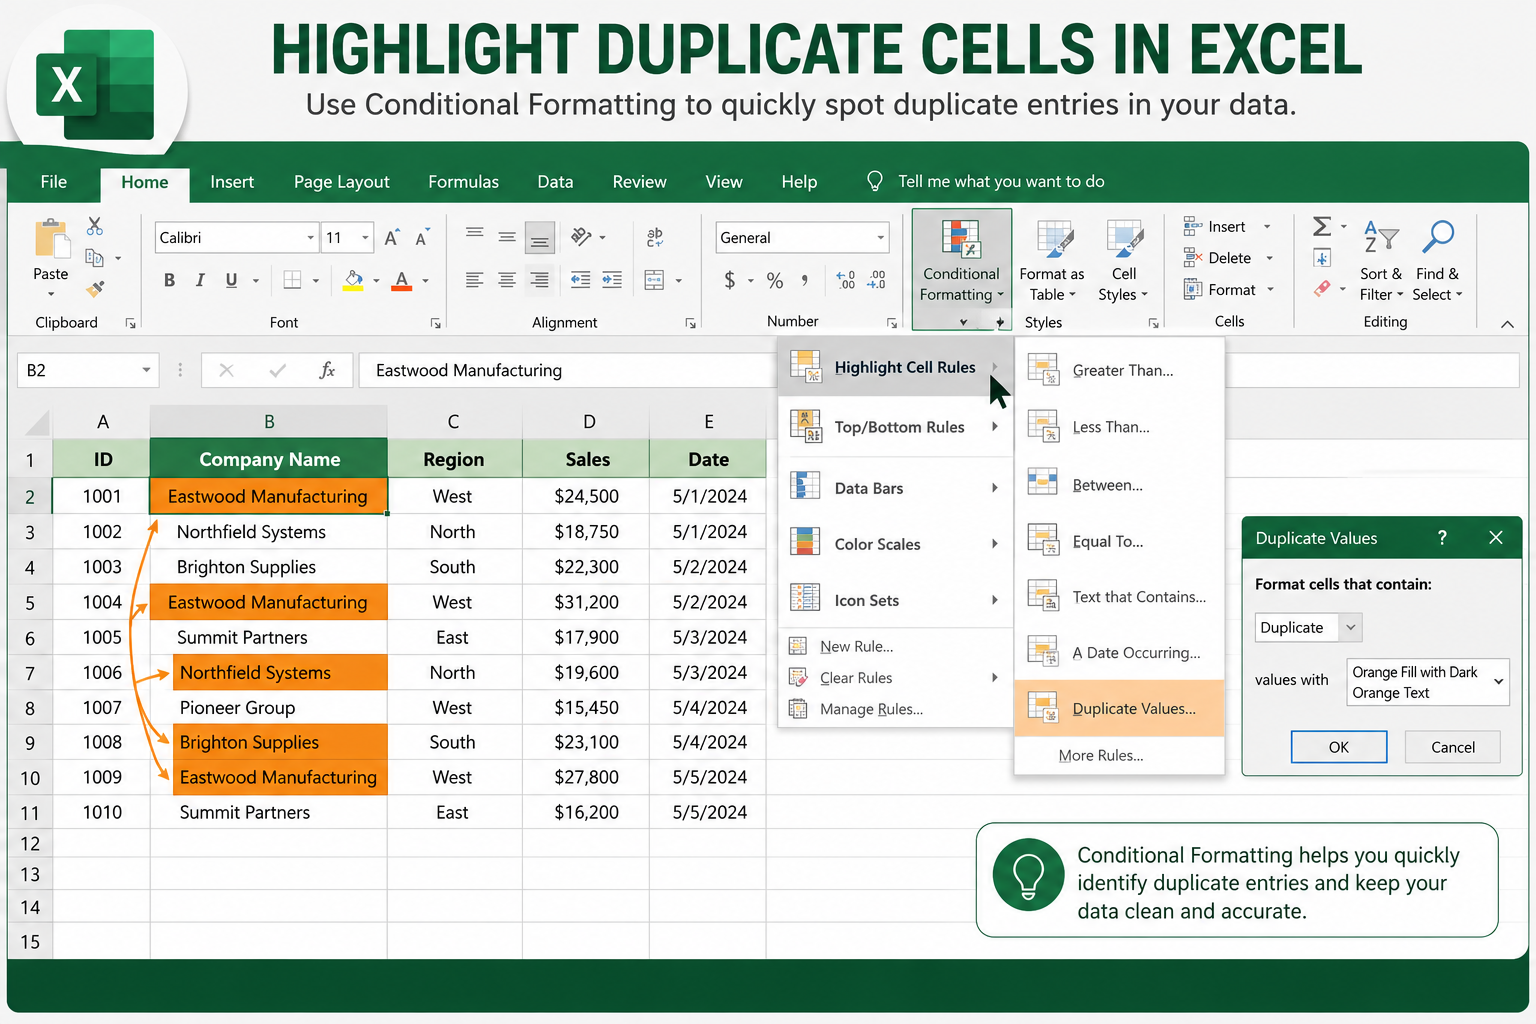Image resolution: width=1536 pixels, height=1024 pixels.
Task: Toggle Align Left
Action: pyautogui.click(x=475, y=280)
